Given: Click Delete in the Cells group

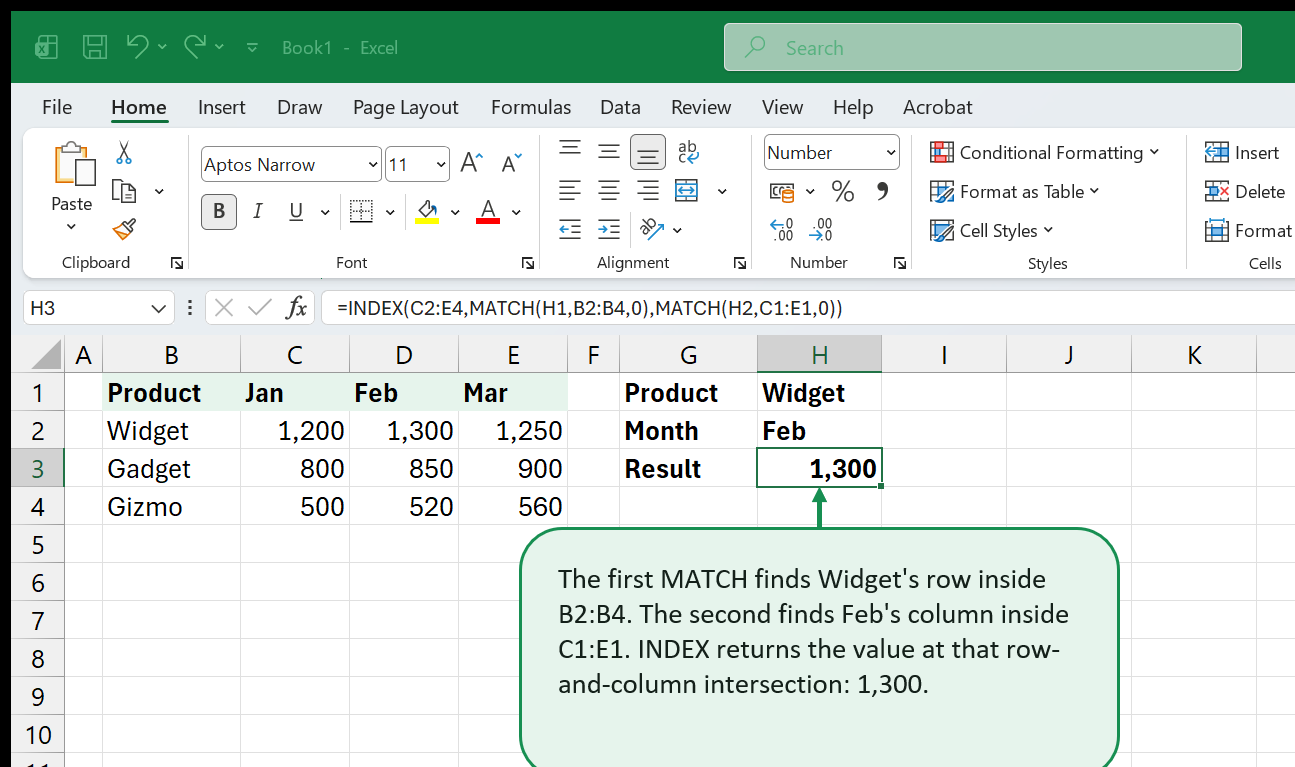Looking at the screenshot, I should pos(1246,191).
